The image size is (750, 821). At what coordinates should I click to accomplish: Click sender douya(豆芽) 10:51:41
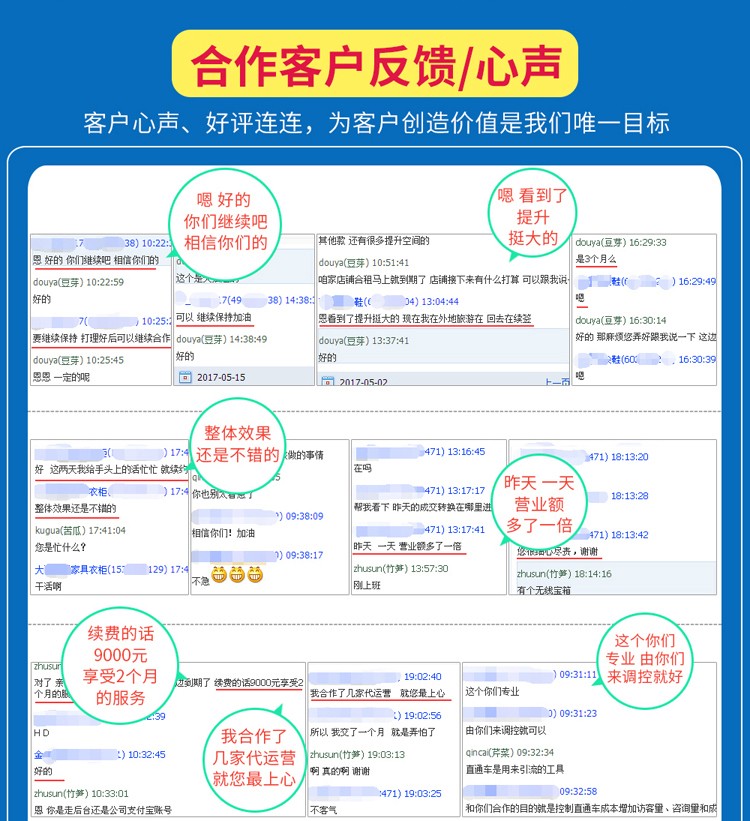(x=364, y=263)
